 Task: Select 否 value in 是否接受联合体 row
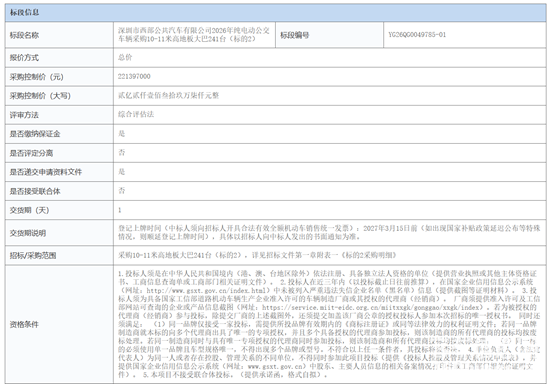tap(121, 190)
